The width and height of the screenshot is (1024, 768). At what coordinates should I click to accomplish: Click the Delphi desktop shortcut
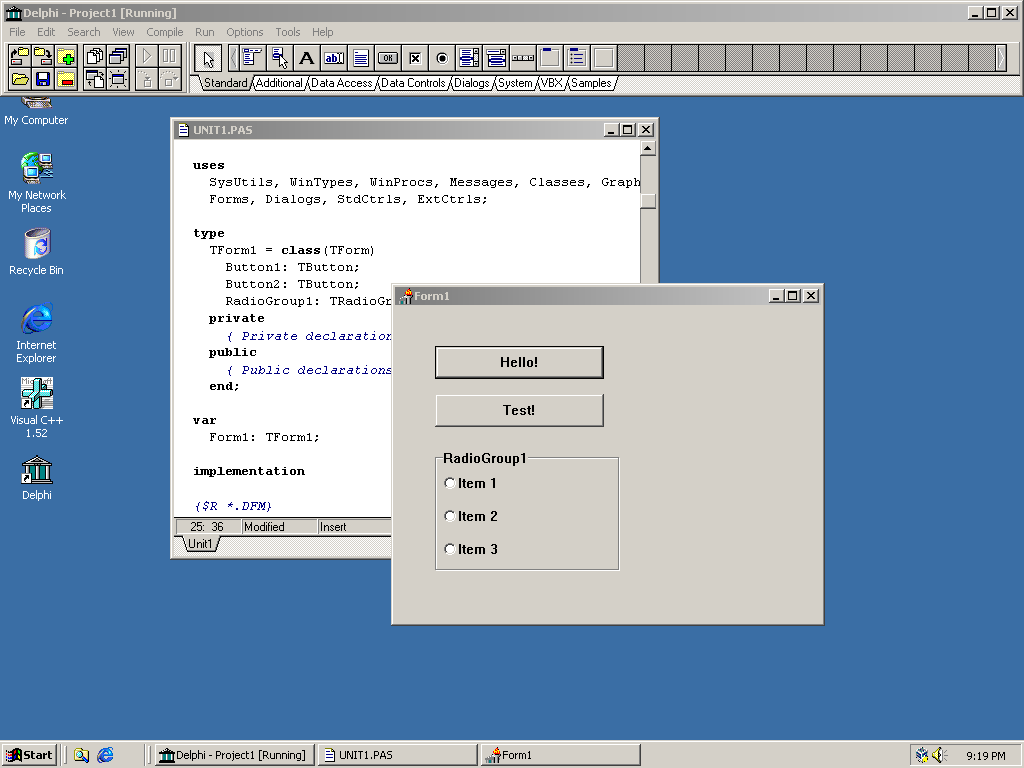pos(37,478)
